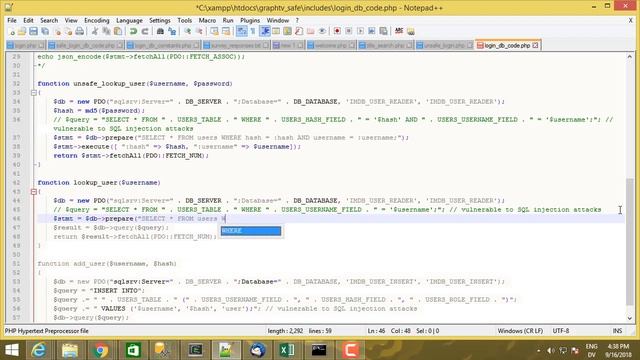Open a file using the Open folder icon
The width and height of the screenshot is (640, 360).
click(x=22, y=31)
